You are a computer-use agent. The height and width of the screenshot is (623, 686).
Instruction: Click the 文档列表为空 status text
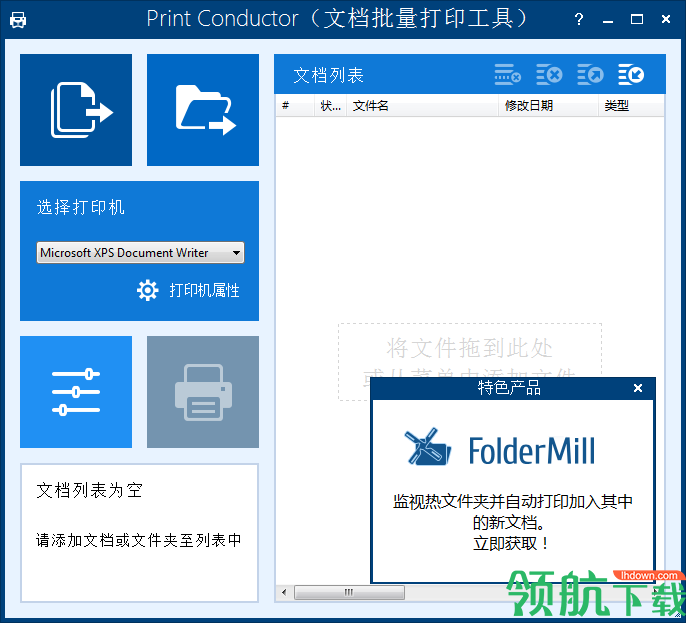pyautogui.click(x=90, y=490)
